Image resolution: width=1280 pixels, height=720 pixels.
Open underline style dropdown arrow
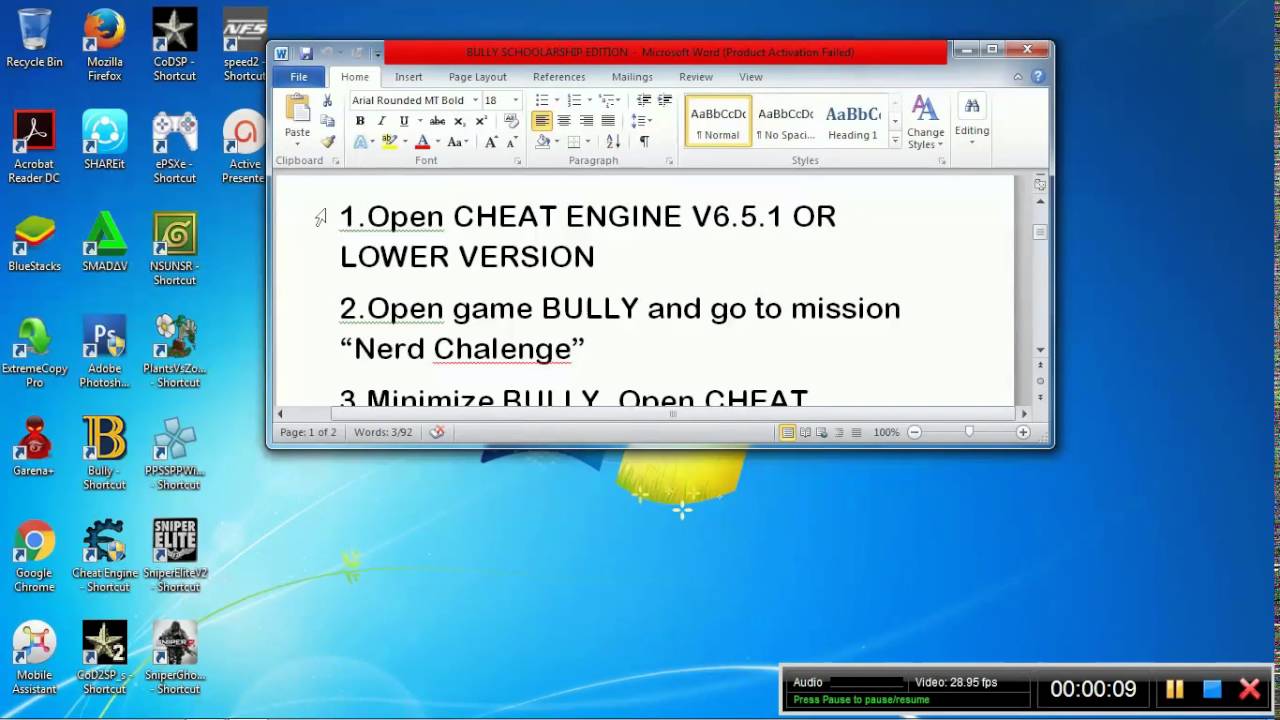[x=419, y=121]
